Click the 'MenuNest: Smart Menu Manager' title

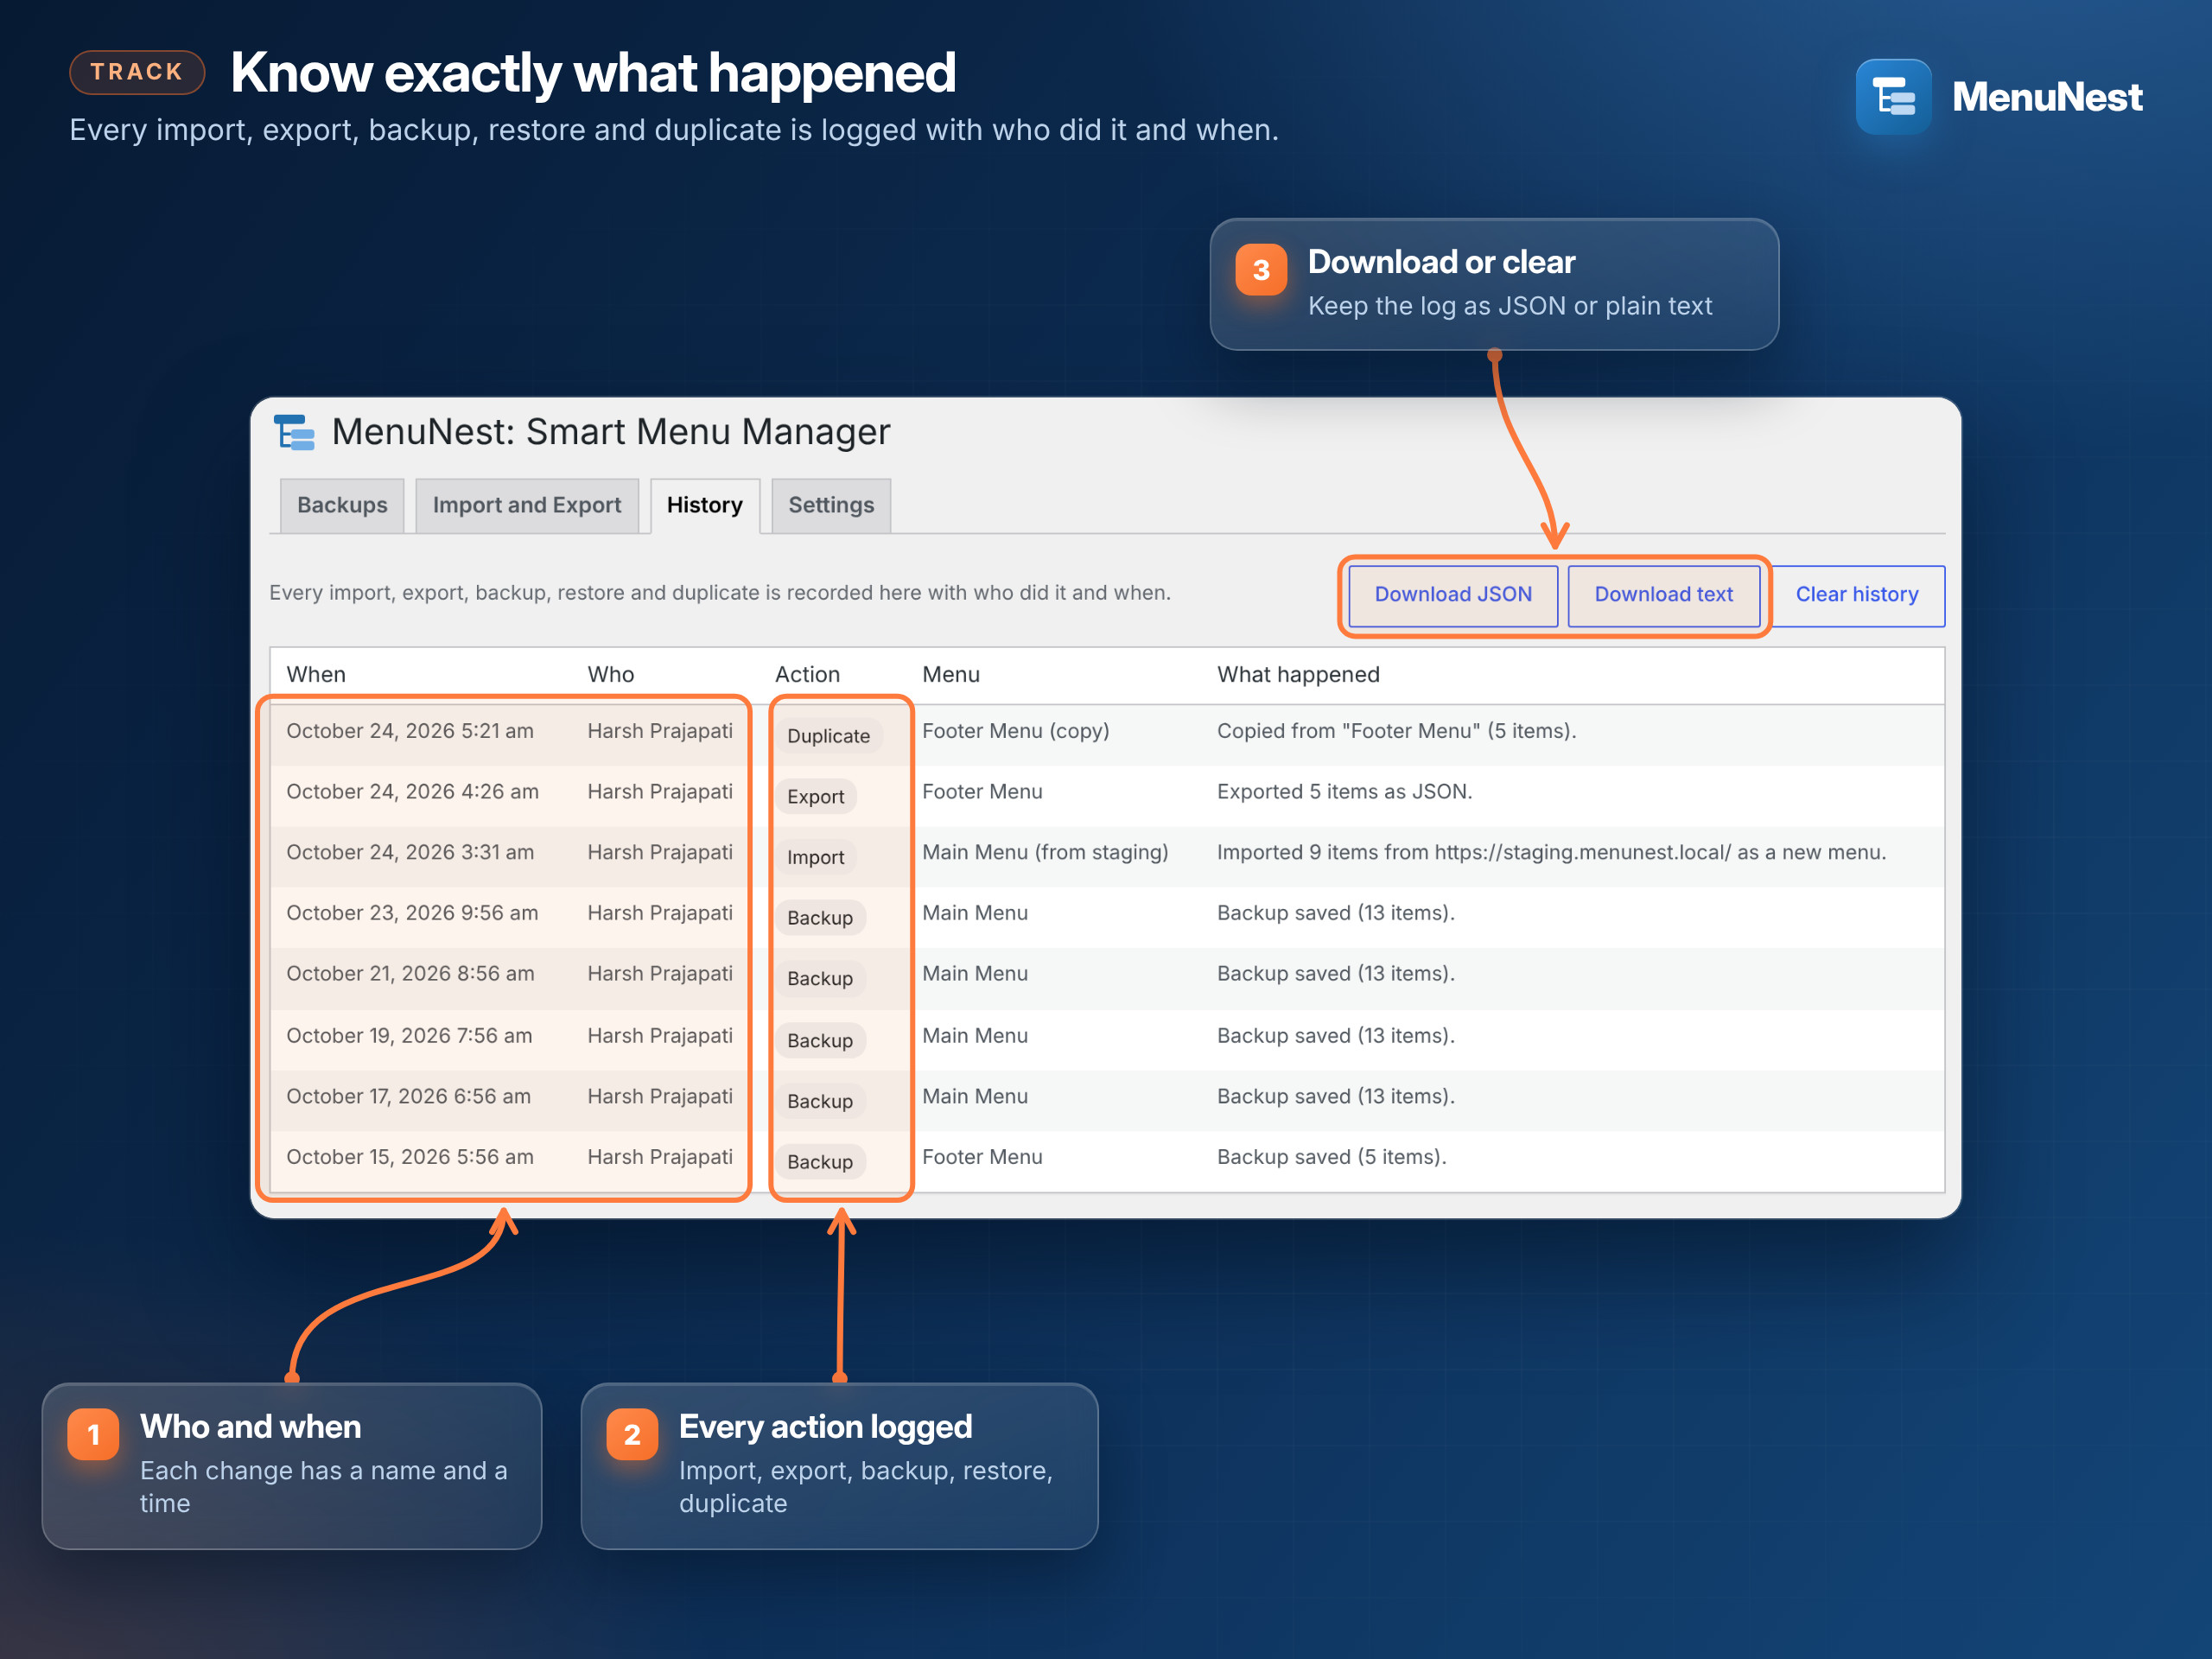coord(610,432)
